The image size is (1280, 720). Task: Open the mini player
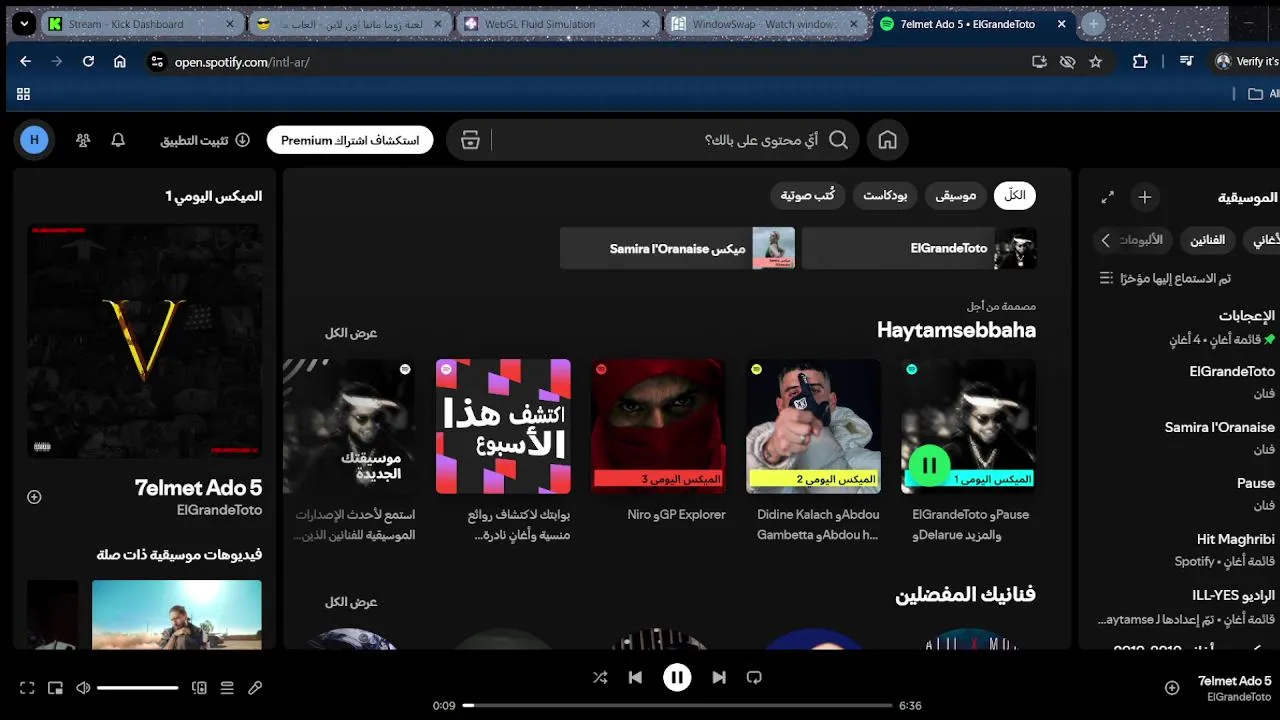pyautogui.click(x=55, y=688)
